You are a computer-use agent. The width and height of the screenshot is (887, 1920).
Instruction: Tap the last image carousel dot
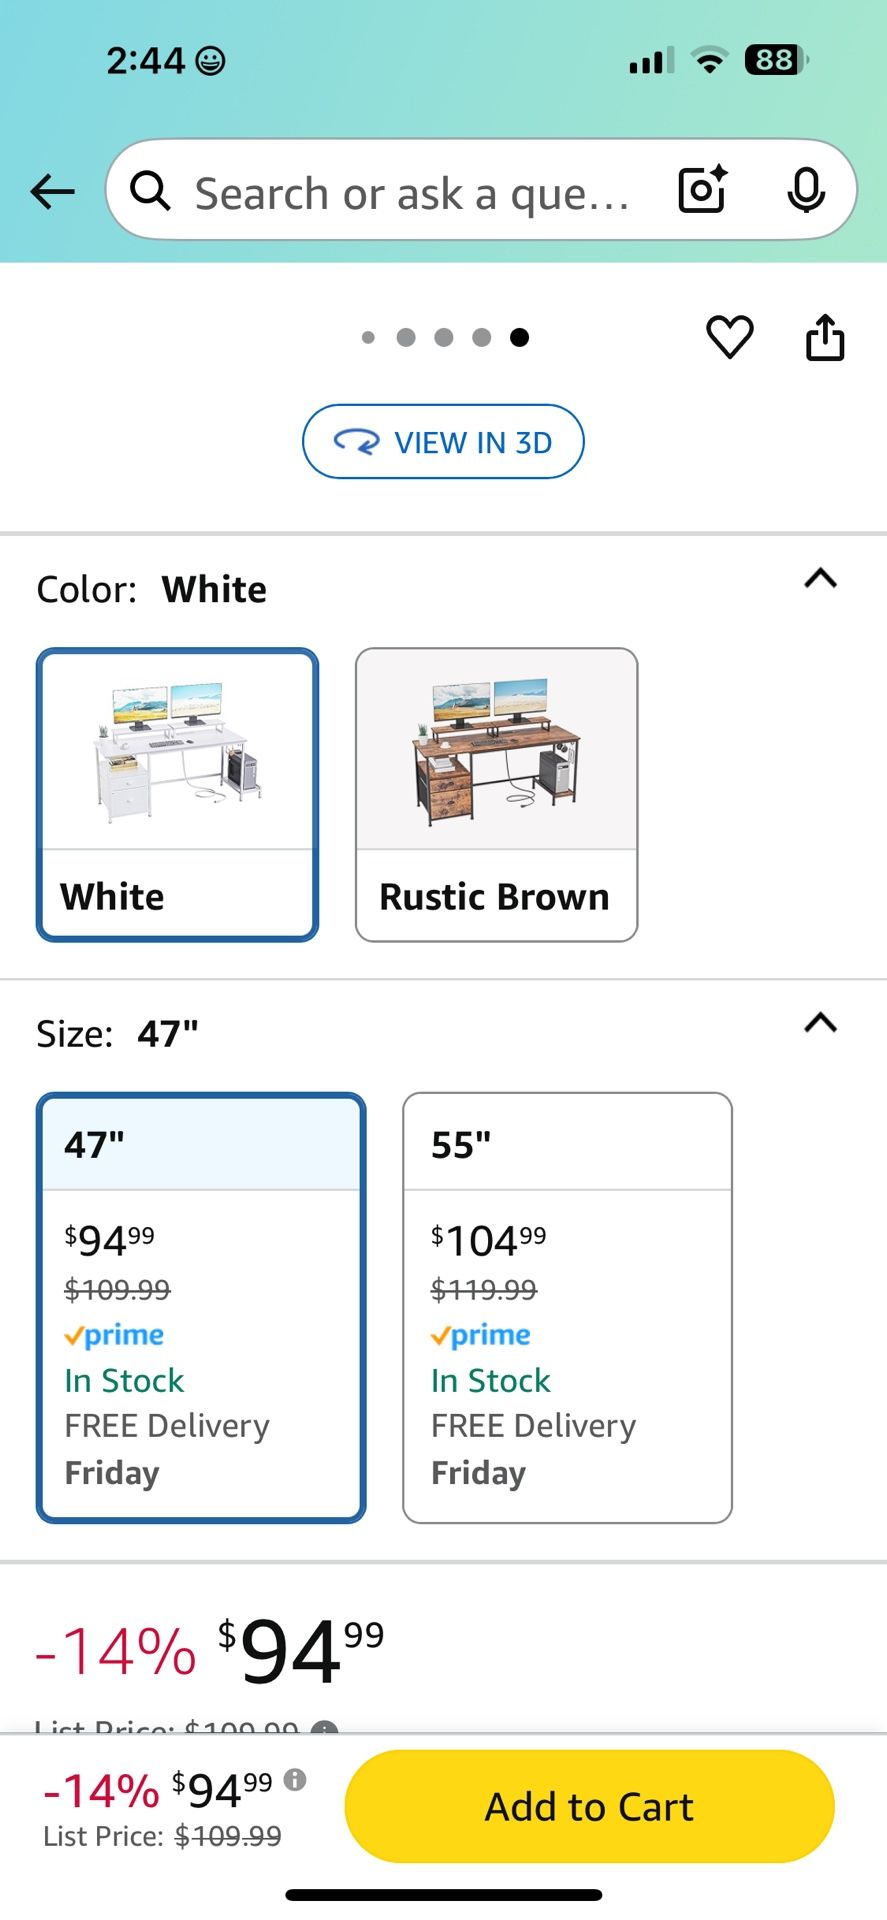(x=519, y=337)
